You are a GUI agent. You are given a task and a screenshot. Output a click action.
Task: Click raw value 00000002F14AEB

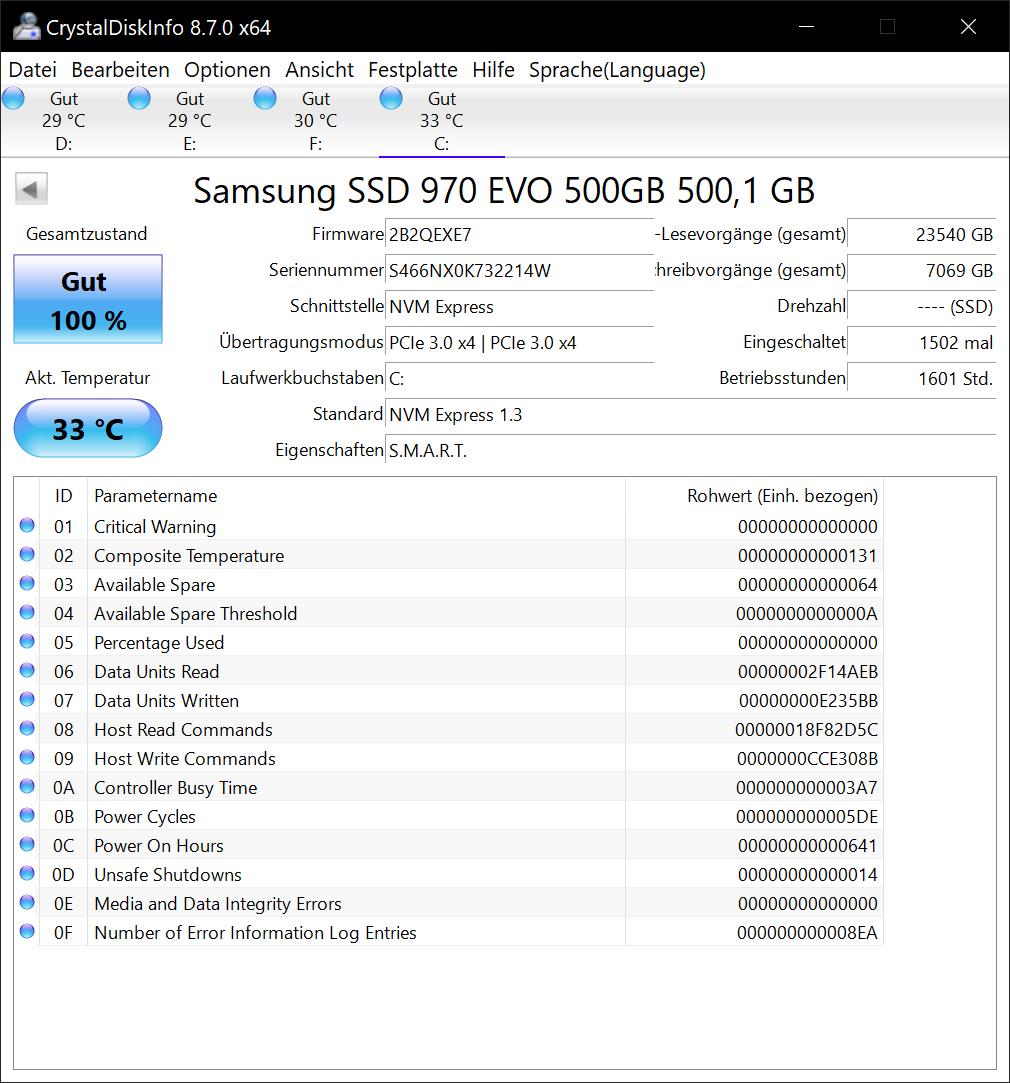(808, 672)
